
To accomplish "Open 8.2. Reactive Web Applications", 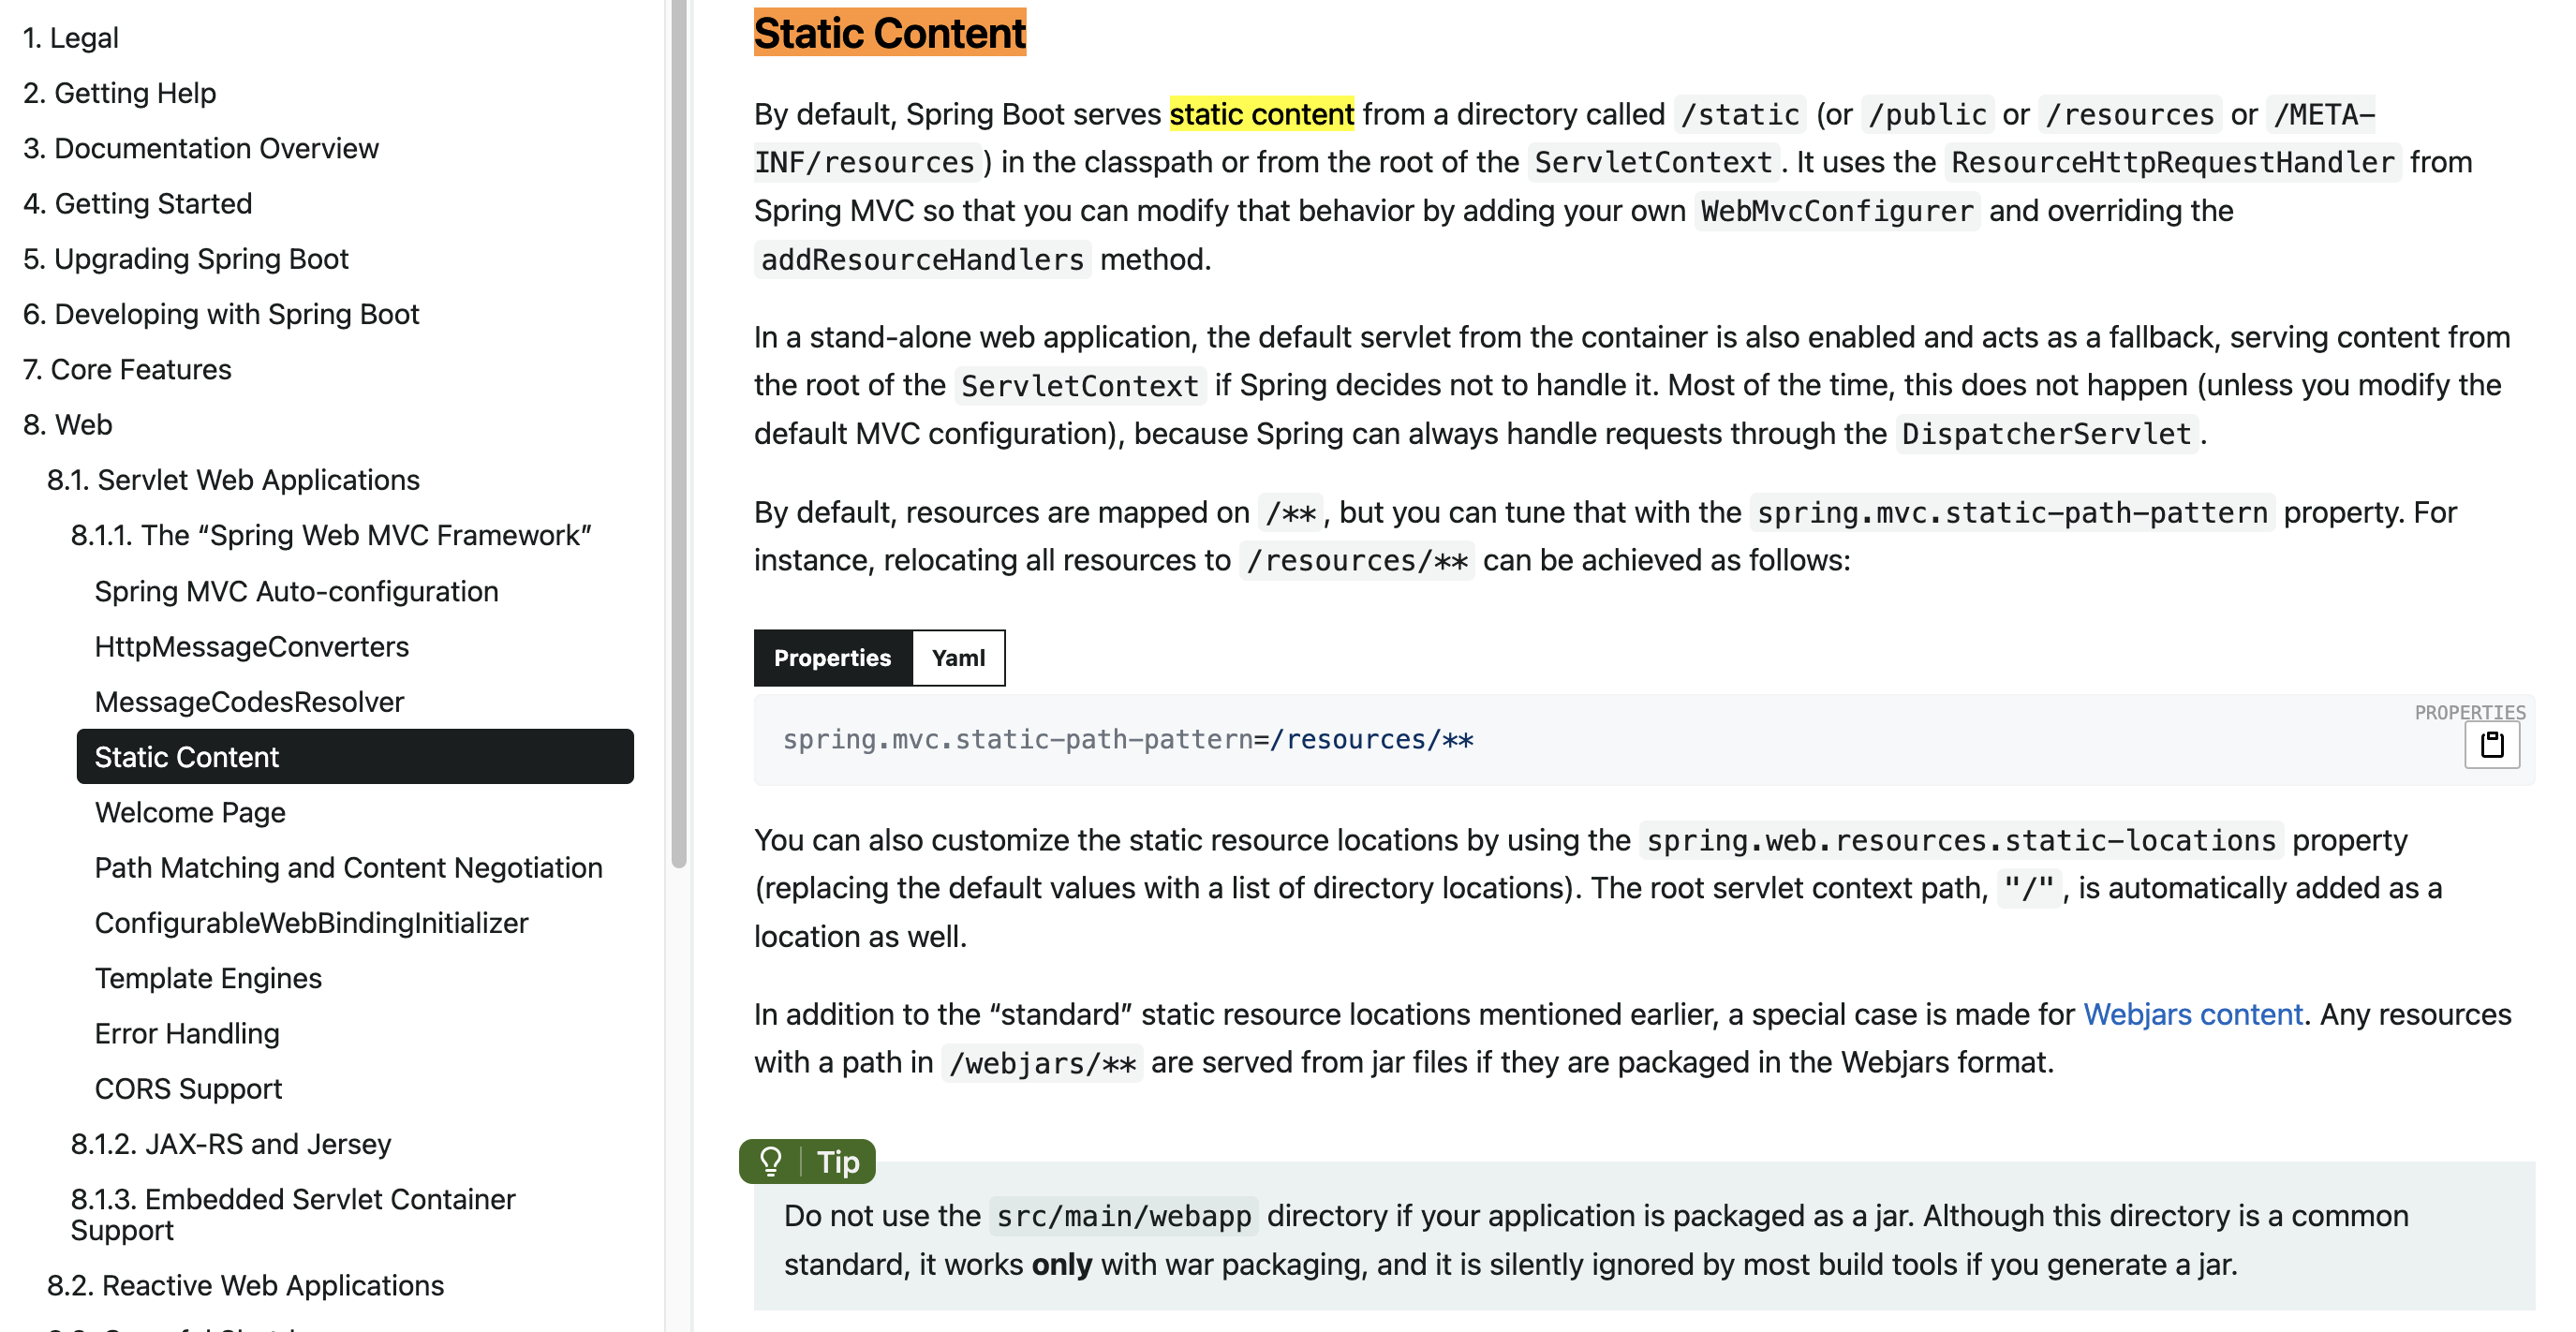I will [x=245, y=1285].
